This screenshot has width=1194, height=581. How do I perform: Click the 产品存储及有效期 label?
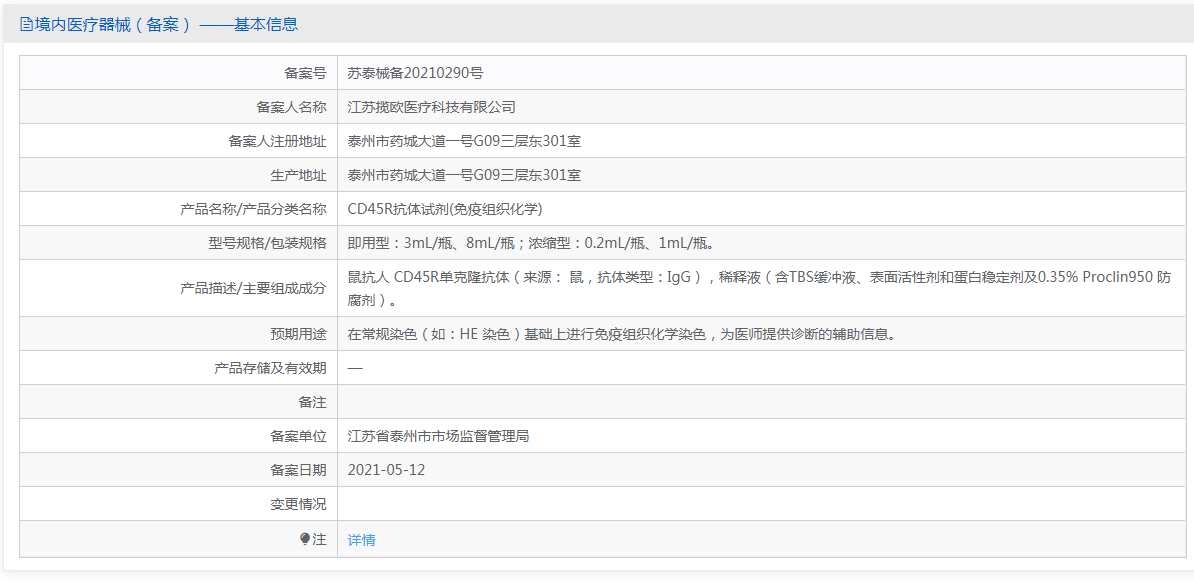point(271,368)
